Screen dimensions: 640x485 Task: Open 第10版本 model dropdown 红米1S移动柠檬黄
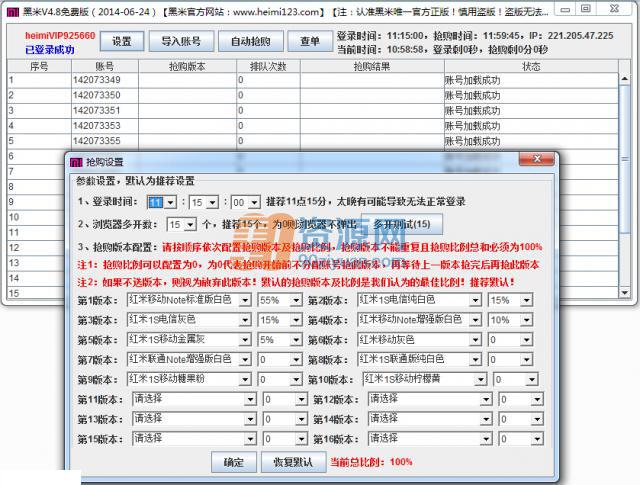tap(424, 379)
